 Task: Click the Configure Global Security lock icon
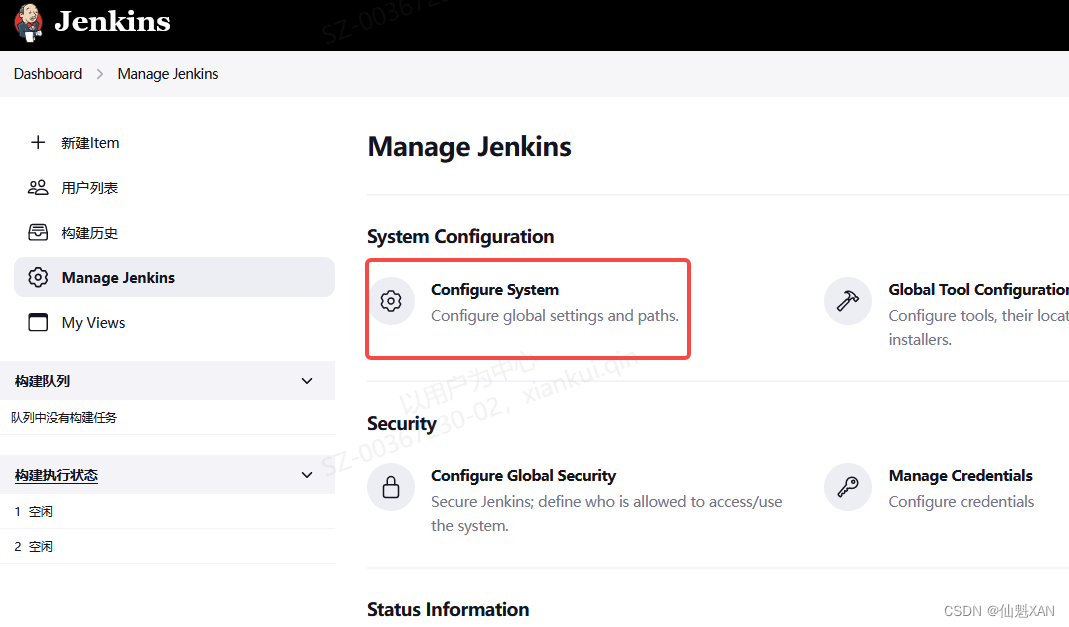click(x=391, y=487)
